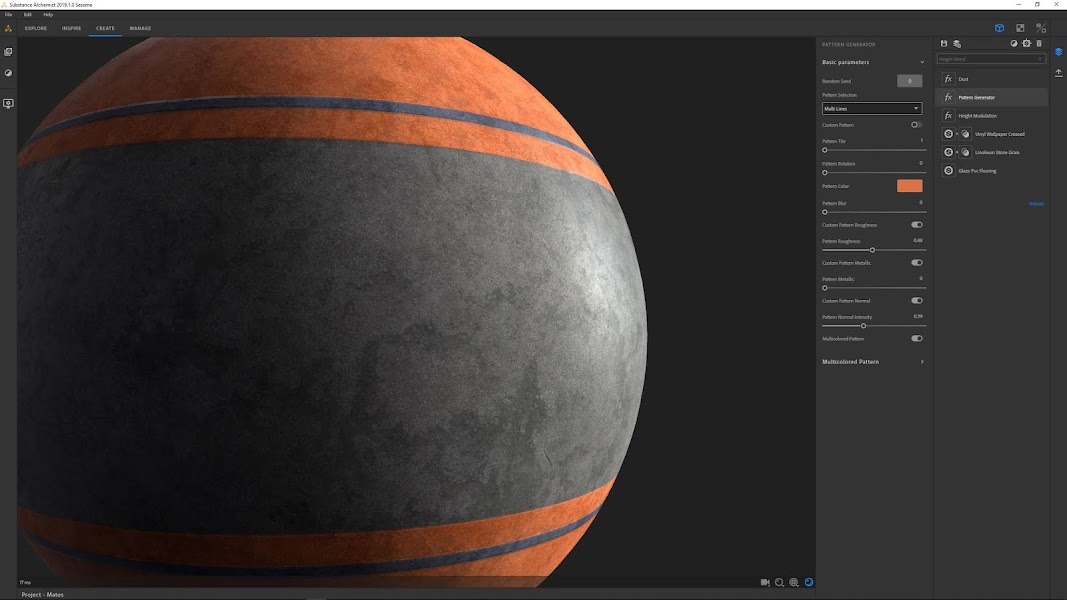
Task: Open the blue layers stack panel icon
Action: [x=1058, y=52]
